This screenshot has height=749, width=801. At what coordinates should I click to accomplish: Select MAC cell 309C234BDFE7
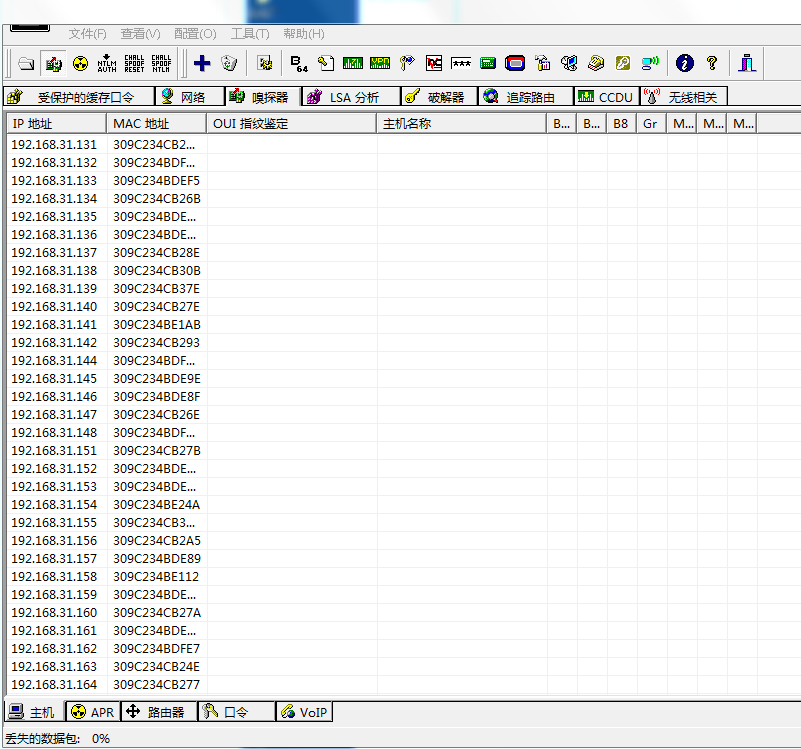point(156,649)
